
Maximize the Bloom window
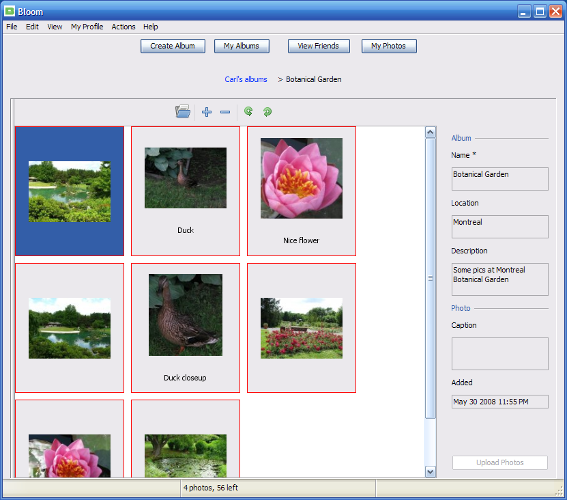click(x=540, y=12)
